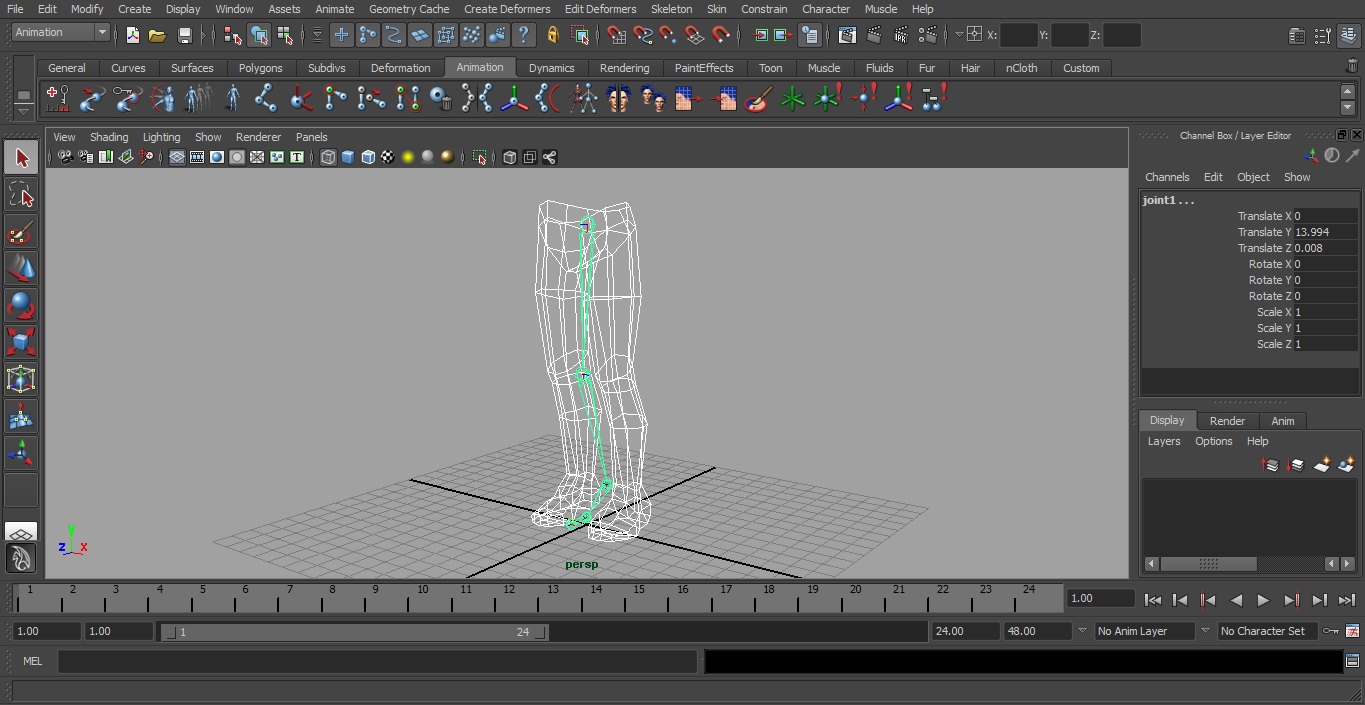
Task: Pick the Soft Modification tool
Action: [21, 416]
